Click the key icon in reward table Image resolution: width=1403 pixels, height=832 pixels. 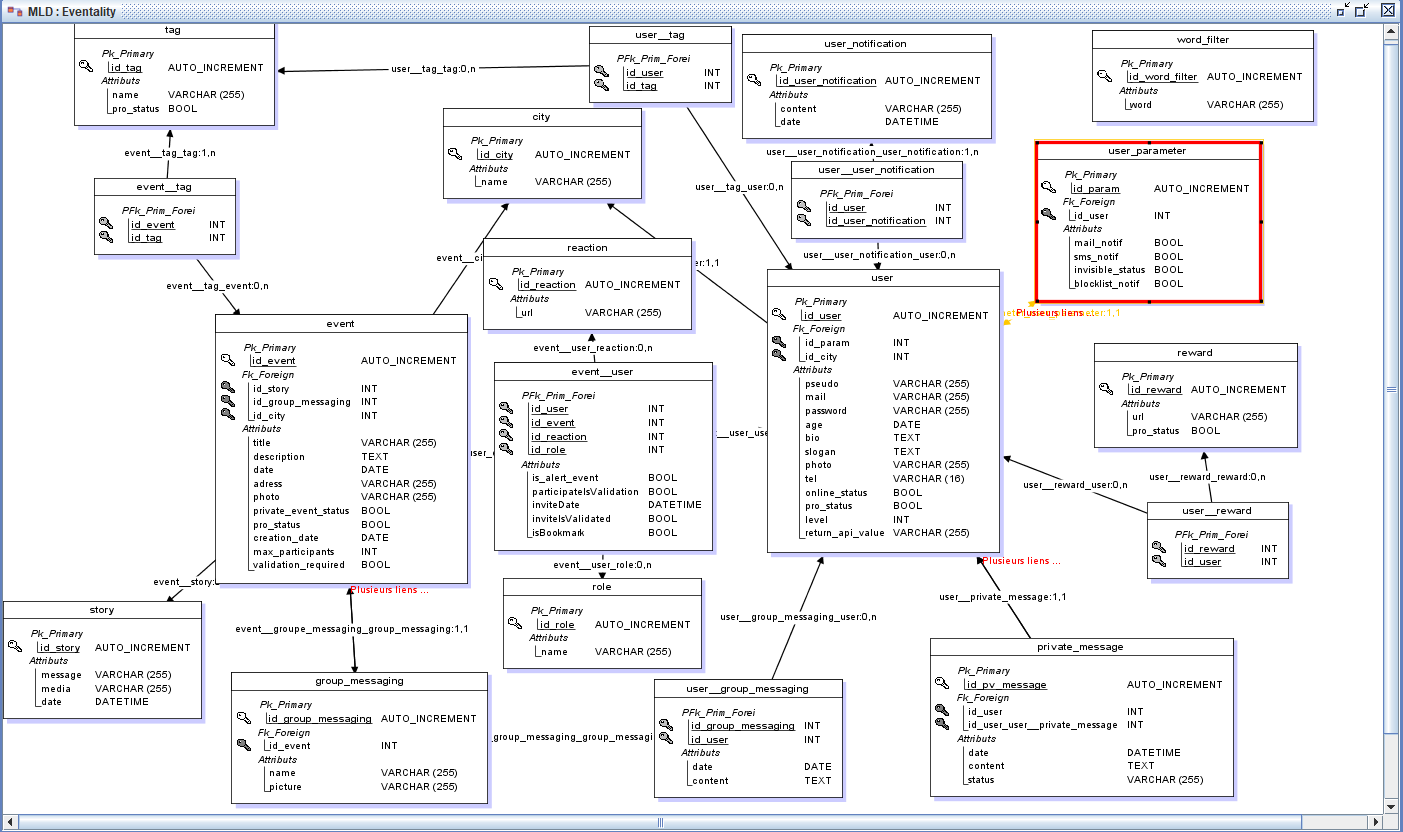coord(1106,389)
